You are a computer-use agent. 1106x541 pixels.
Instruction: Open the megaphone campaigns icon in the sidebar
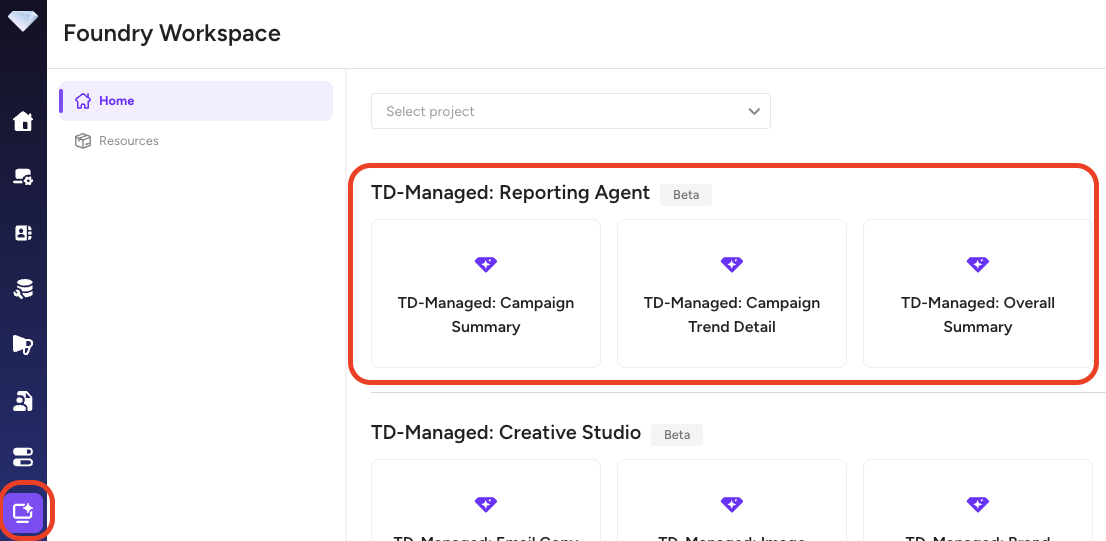23,344
